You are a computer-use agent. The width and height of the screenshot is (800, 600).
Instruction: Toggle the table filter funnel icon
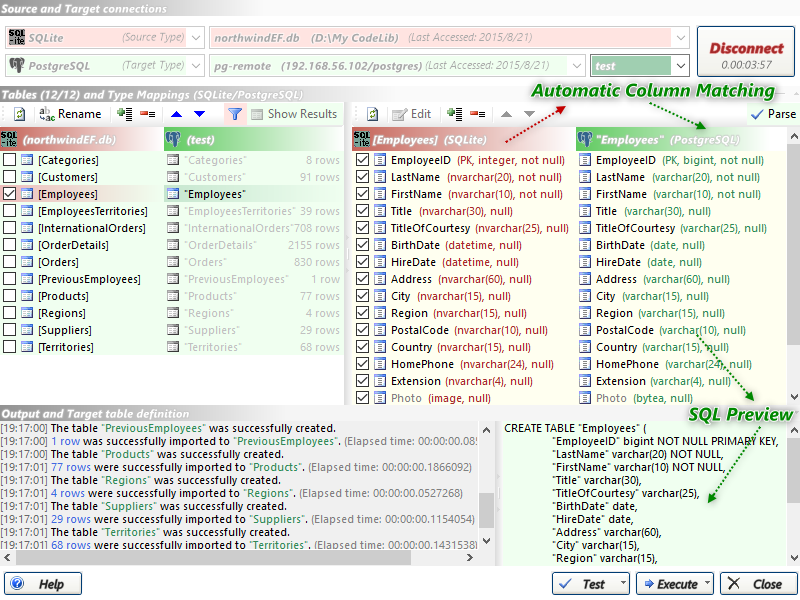point(234,114)
